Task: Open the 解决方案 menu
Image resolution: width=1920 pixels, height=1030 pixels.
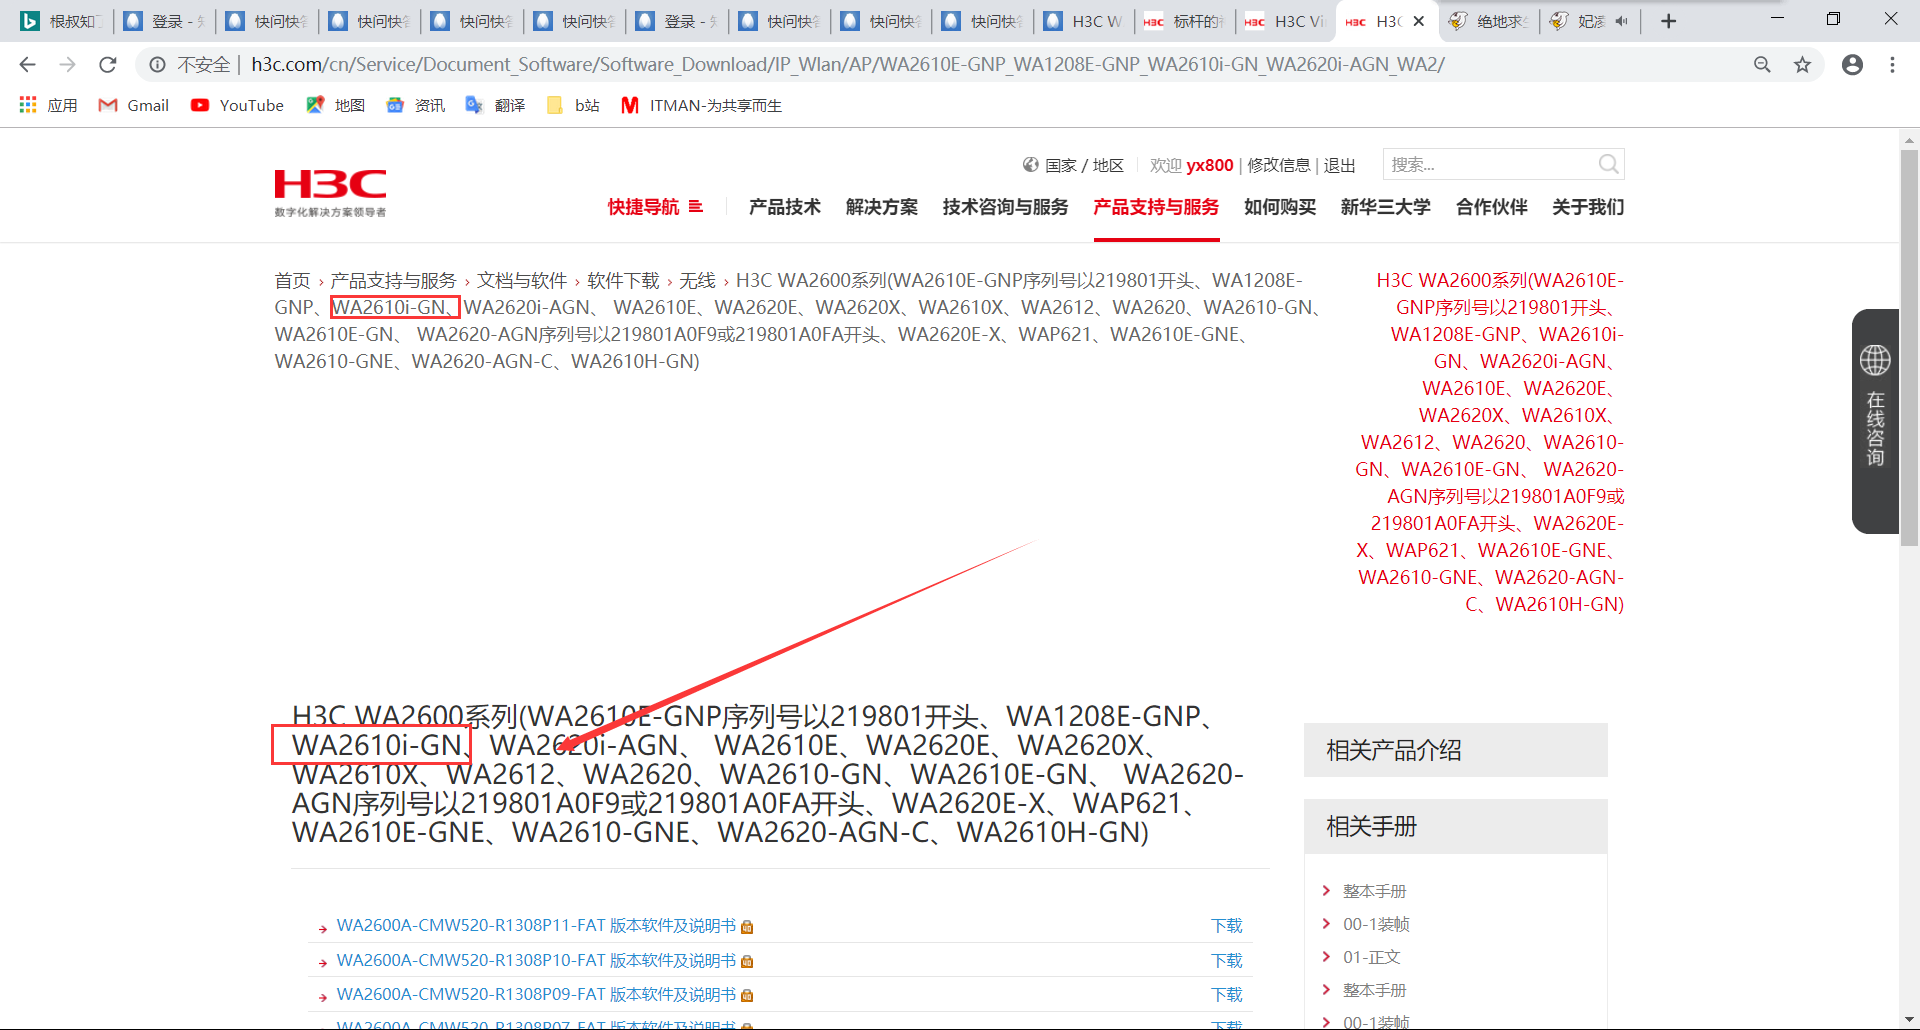Action: 882,207
